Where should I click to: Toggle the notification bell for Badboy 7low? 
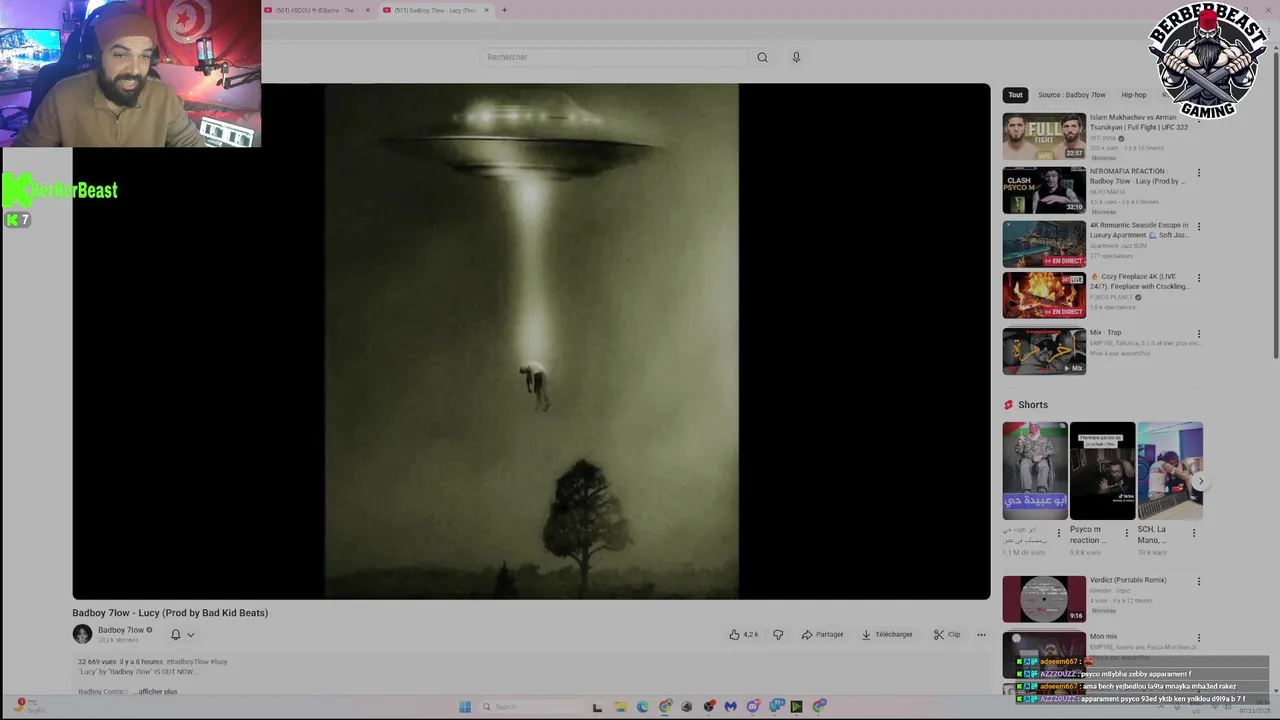pos(175,634)
